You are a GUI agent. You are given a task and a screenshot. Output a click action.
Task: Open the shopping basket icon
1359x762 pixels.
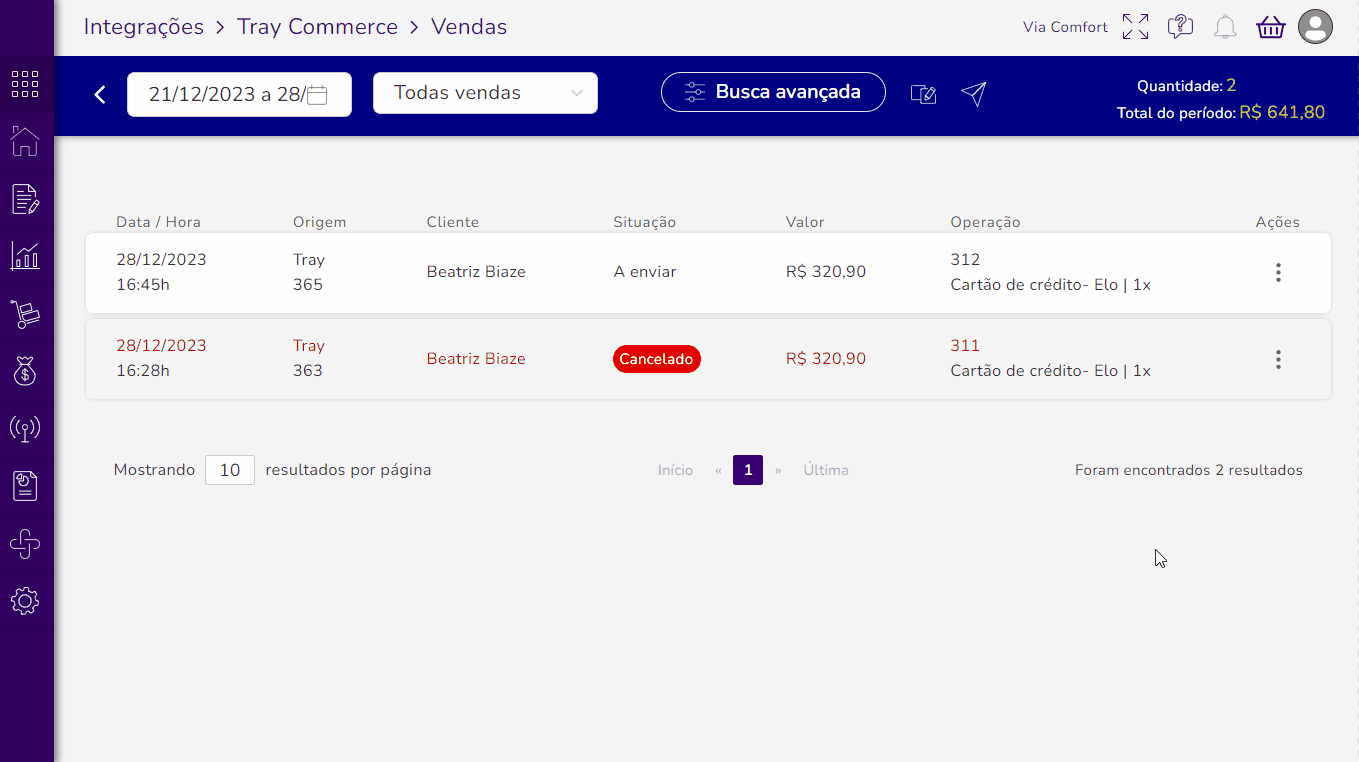coord(1270,27)
